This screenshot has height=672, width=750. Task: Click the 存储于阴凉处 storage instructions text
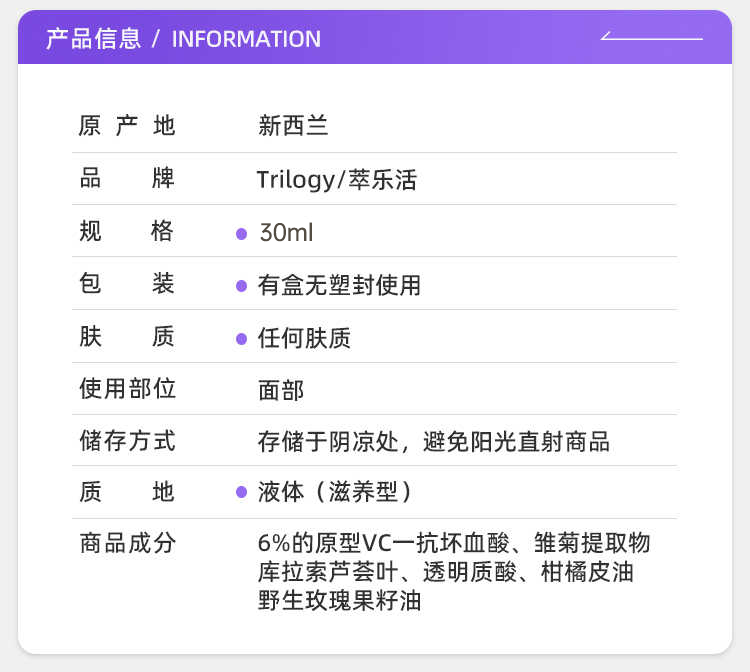pos(433,441)
